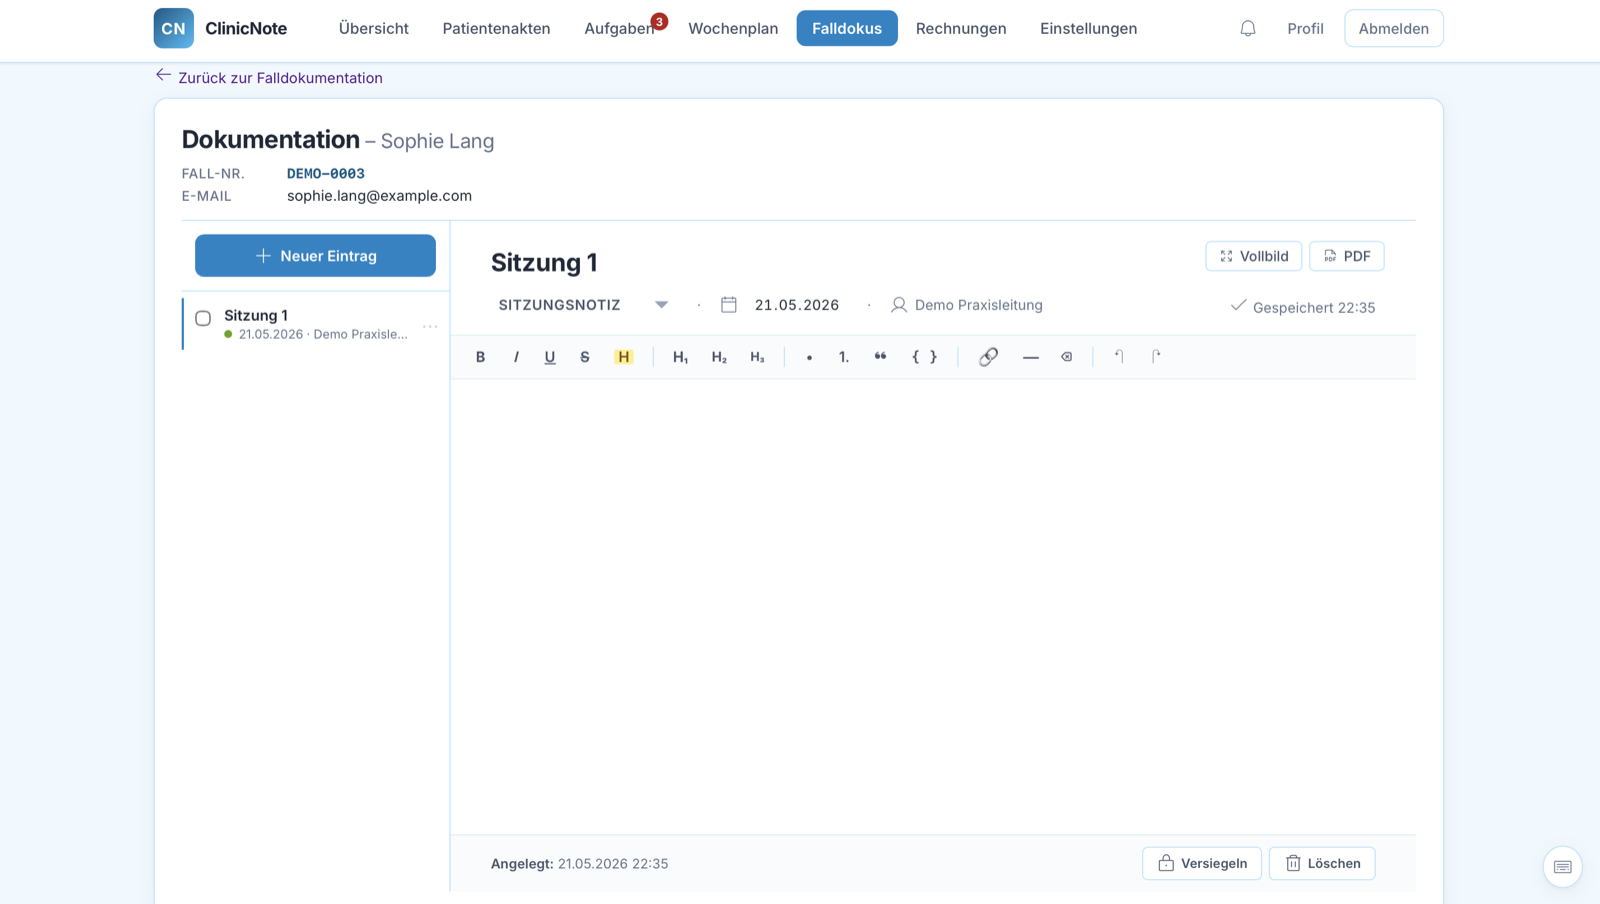
Task: Insert a hyperlink
Action: tap(988, 357)
